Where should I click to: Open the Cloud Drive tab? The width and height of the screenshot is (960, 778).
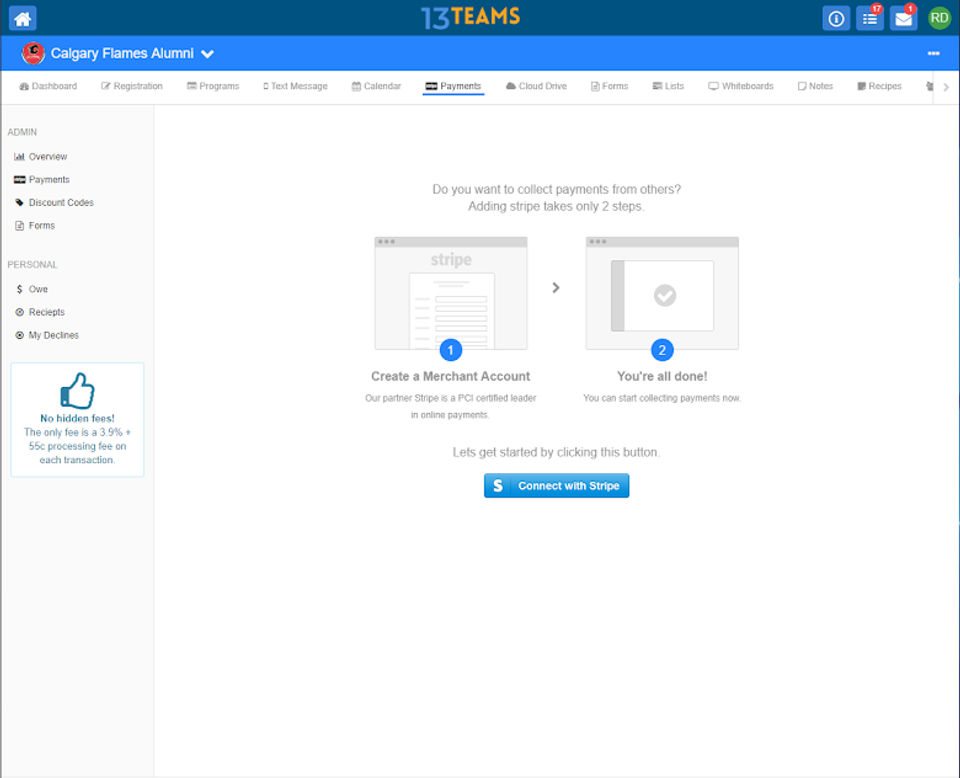point(536,86)
